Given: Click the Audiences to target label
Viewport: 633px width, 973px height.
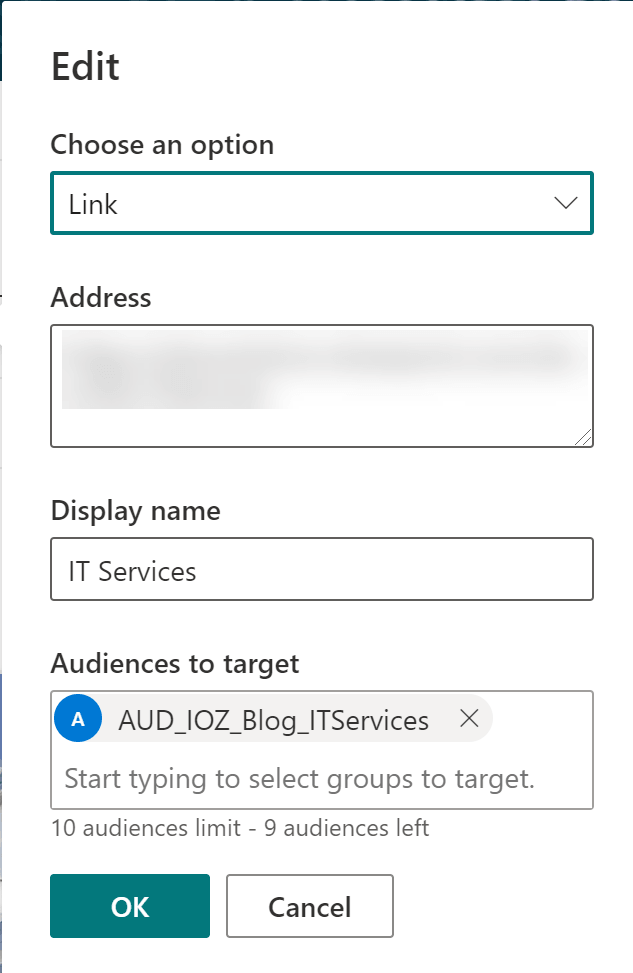Looking at the screenshot, I should tap(175, 663).
